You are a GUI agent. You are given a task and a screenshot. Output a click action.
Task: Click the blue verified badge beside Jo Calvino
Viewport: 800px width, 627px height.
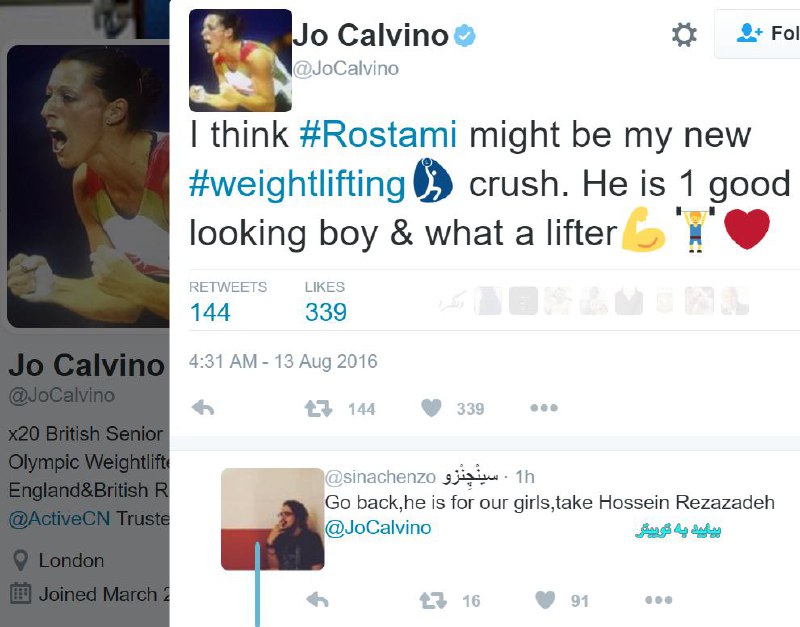(464, 36)
